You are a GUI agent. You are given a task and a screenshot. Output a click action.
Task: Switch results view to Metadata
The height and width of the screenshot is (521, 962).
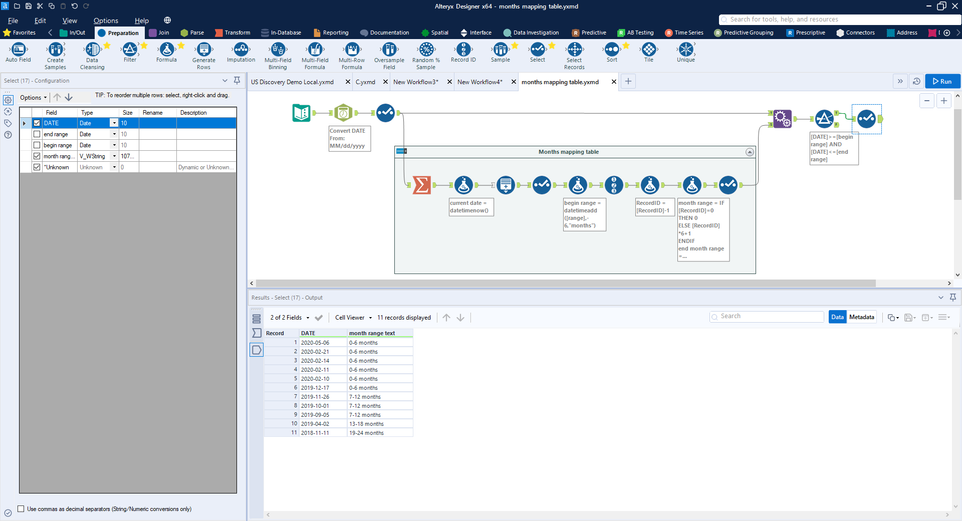(862, 317)
